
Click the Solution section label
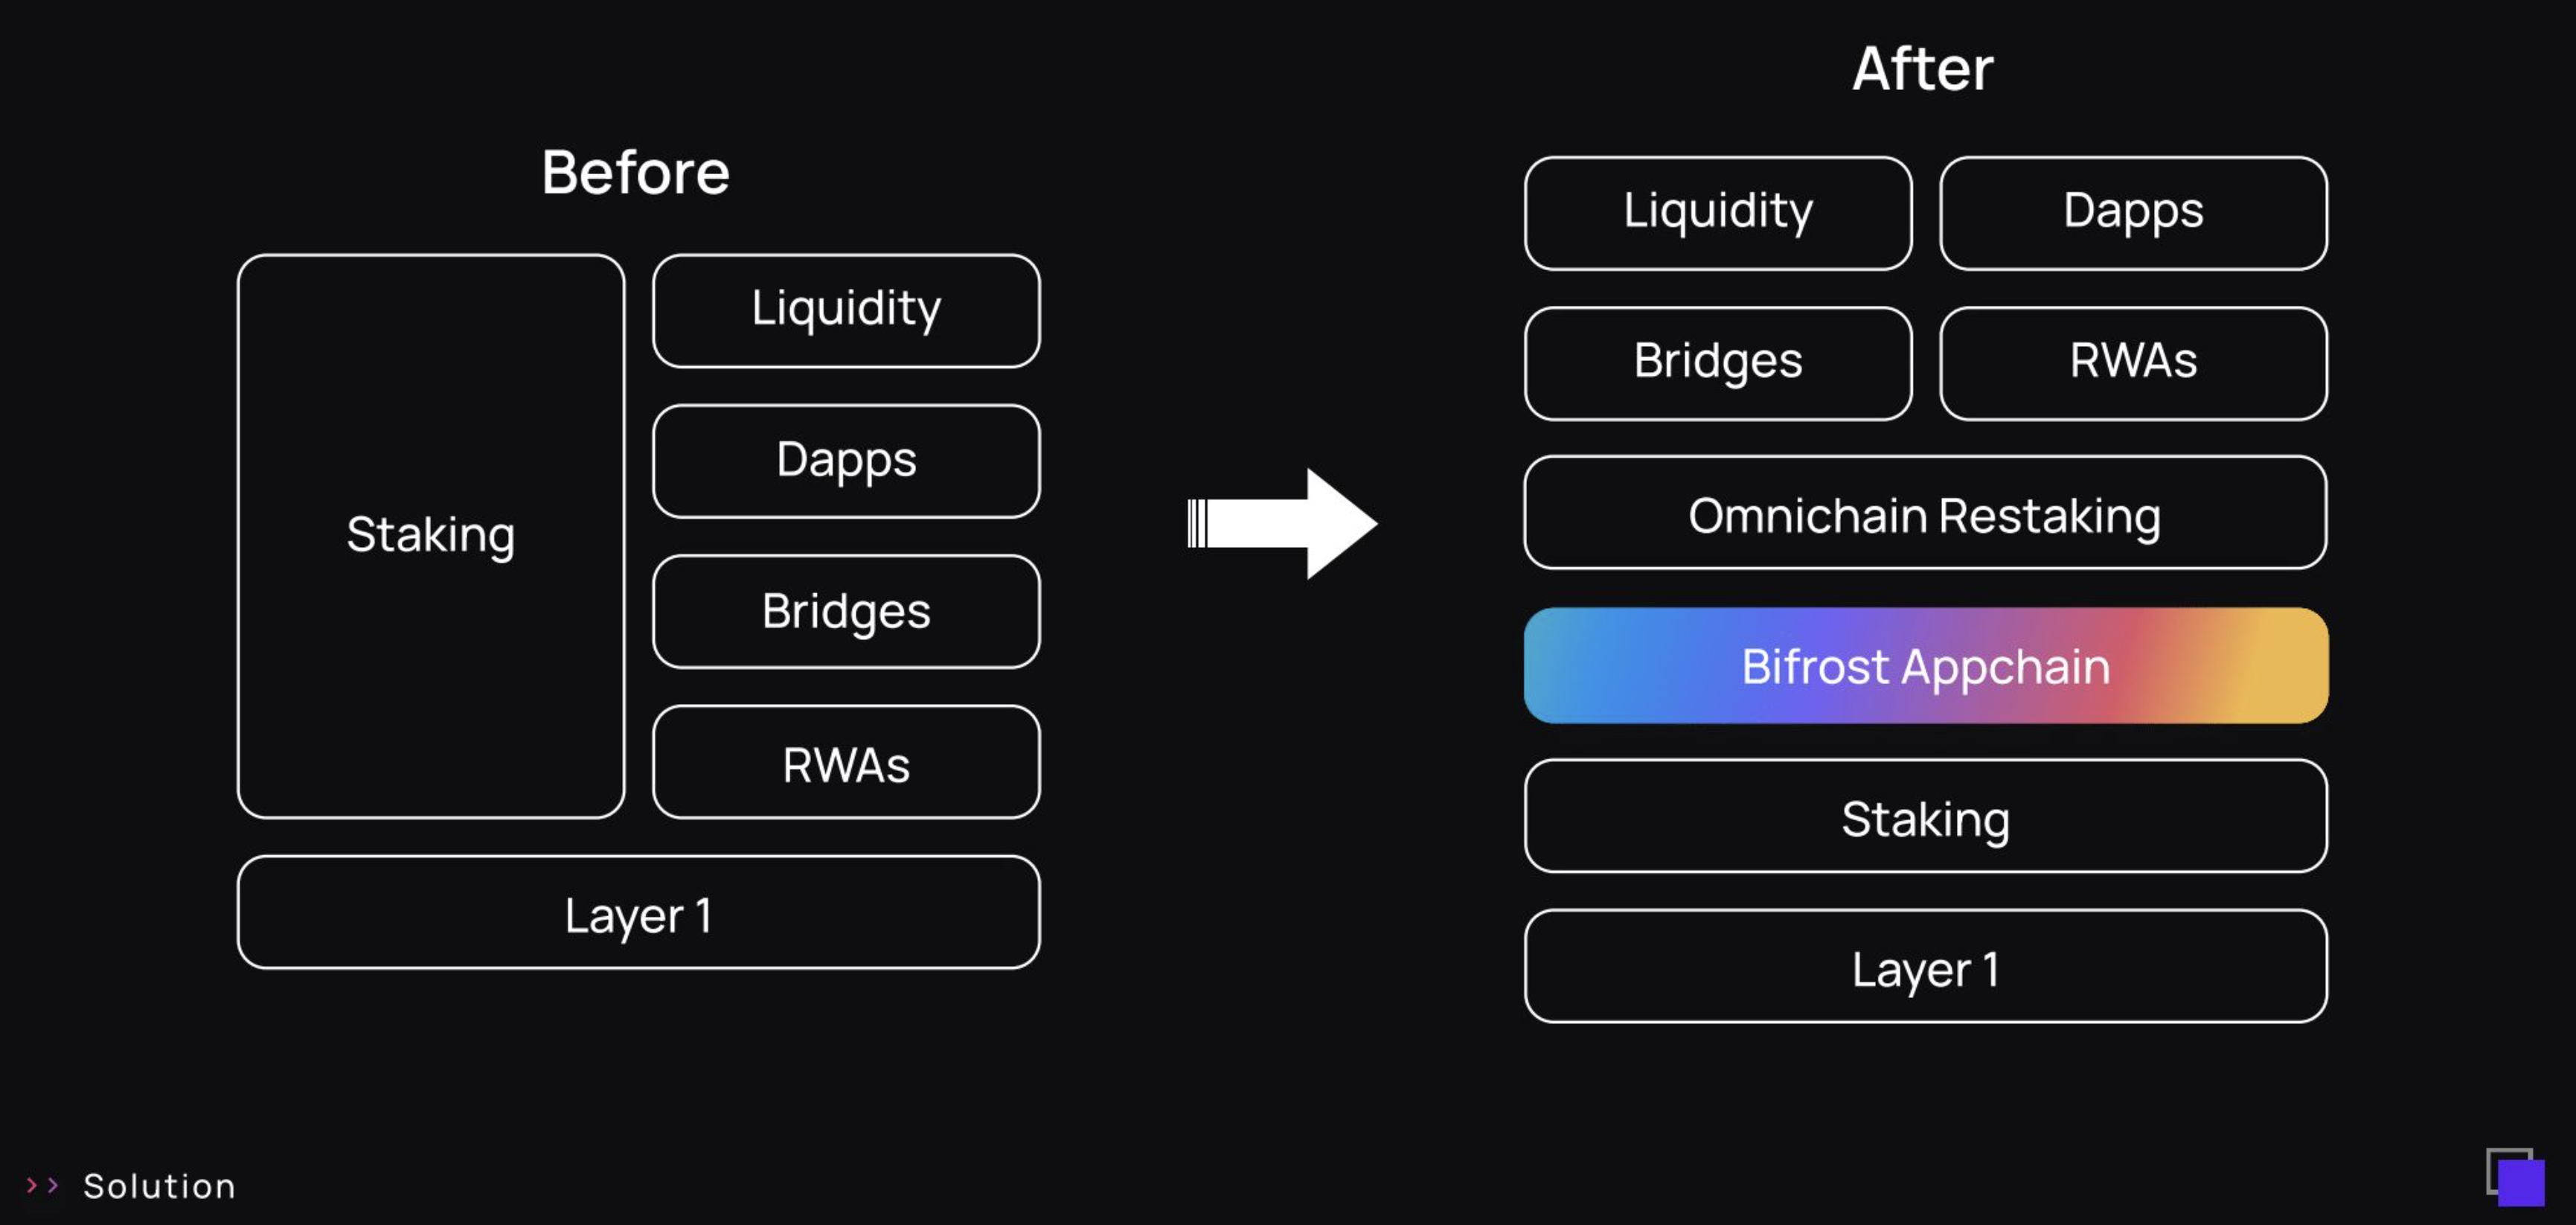[x=159, y=1186]
